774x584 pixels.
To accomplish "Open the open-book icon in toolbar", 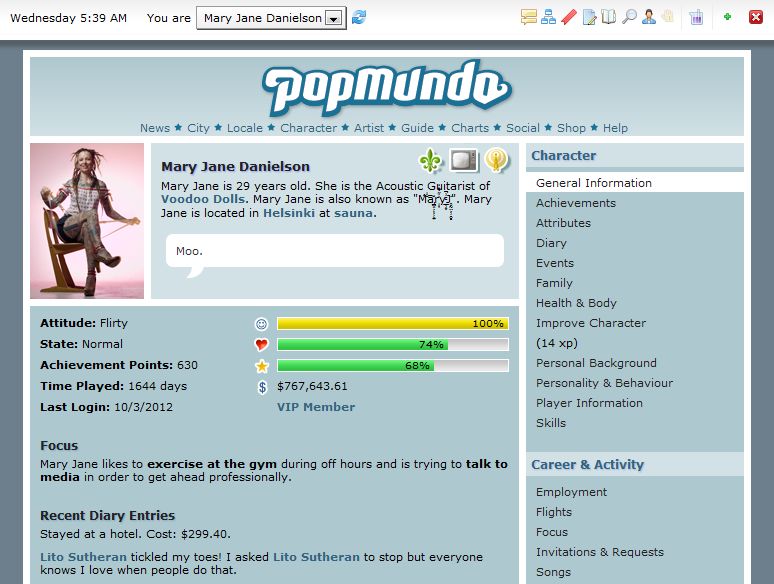I will click(x=609, y=17).
